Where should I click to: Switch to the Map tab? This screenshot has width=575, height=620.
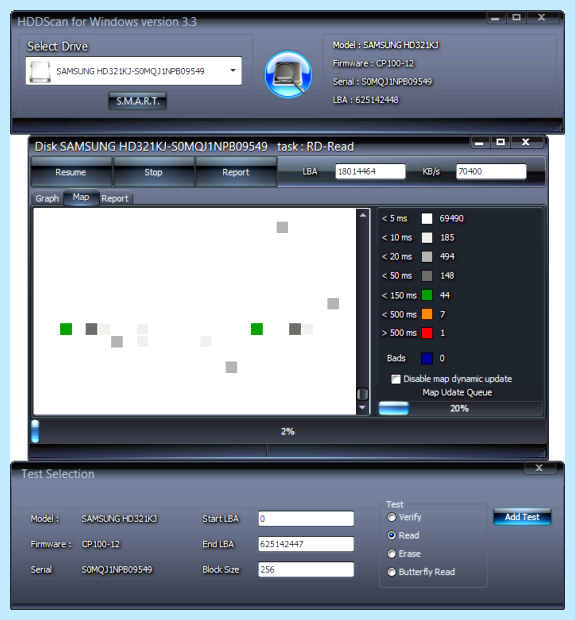(x=81, y=197)
